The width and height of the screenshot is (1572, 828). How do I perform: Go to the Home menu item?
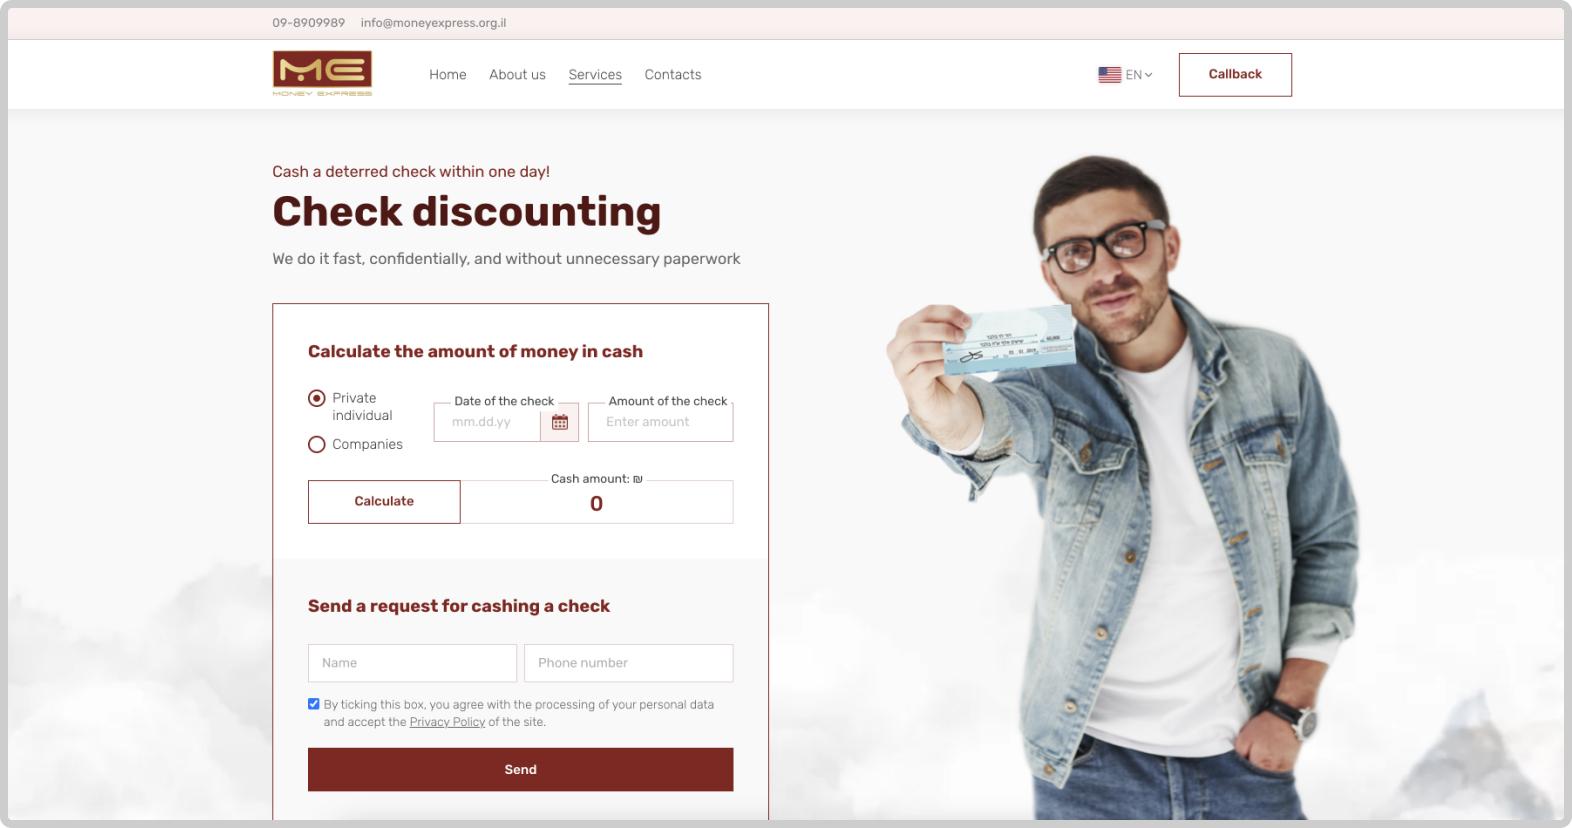pos(448,75)
